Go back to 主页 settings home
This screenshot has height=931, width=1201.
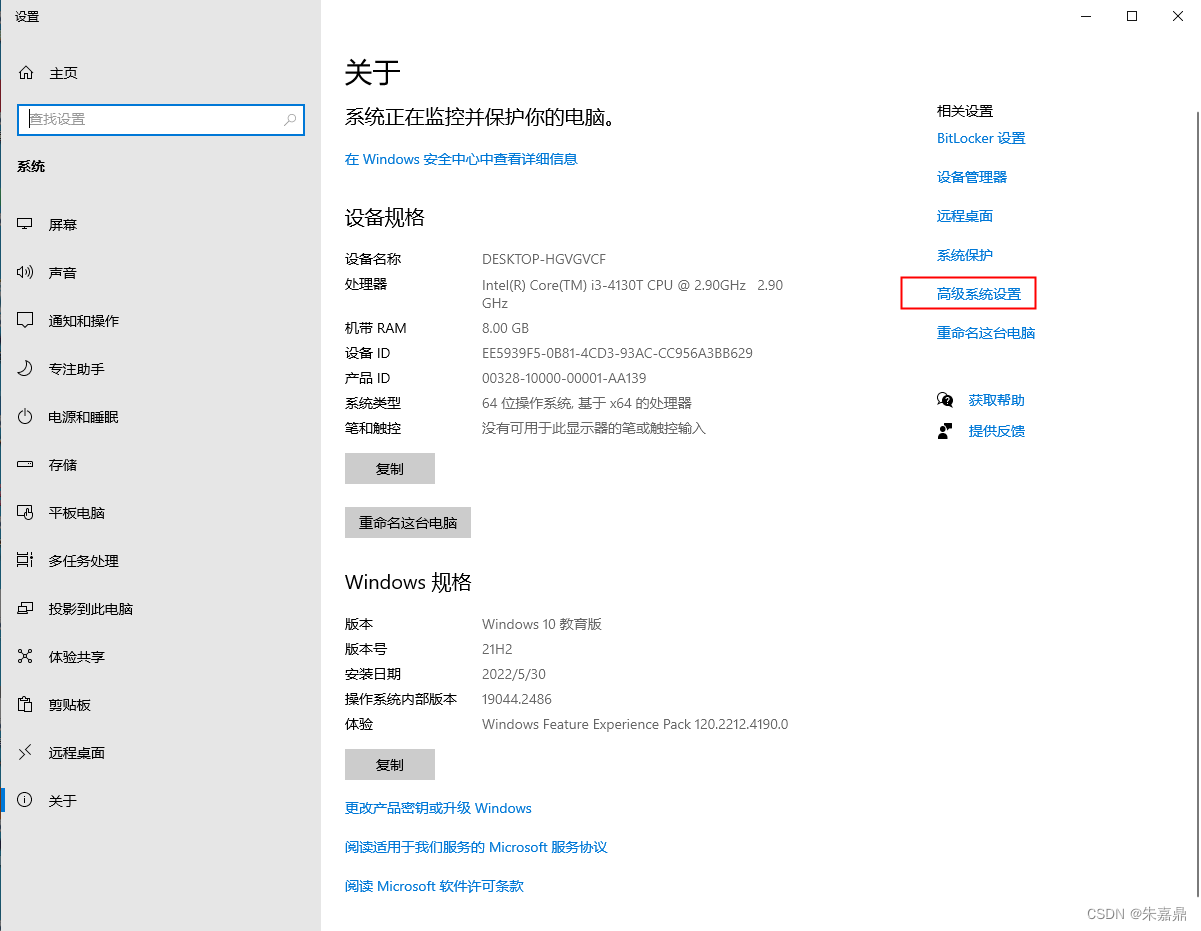[160, 73]
